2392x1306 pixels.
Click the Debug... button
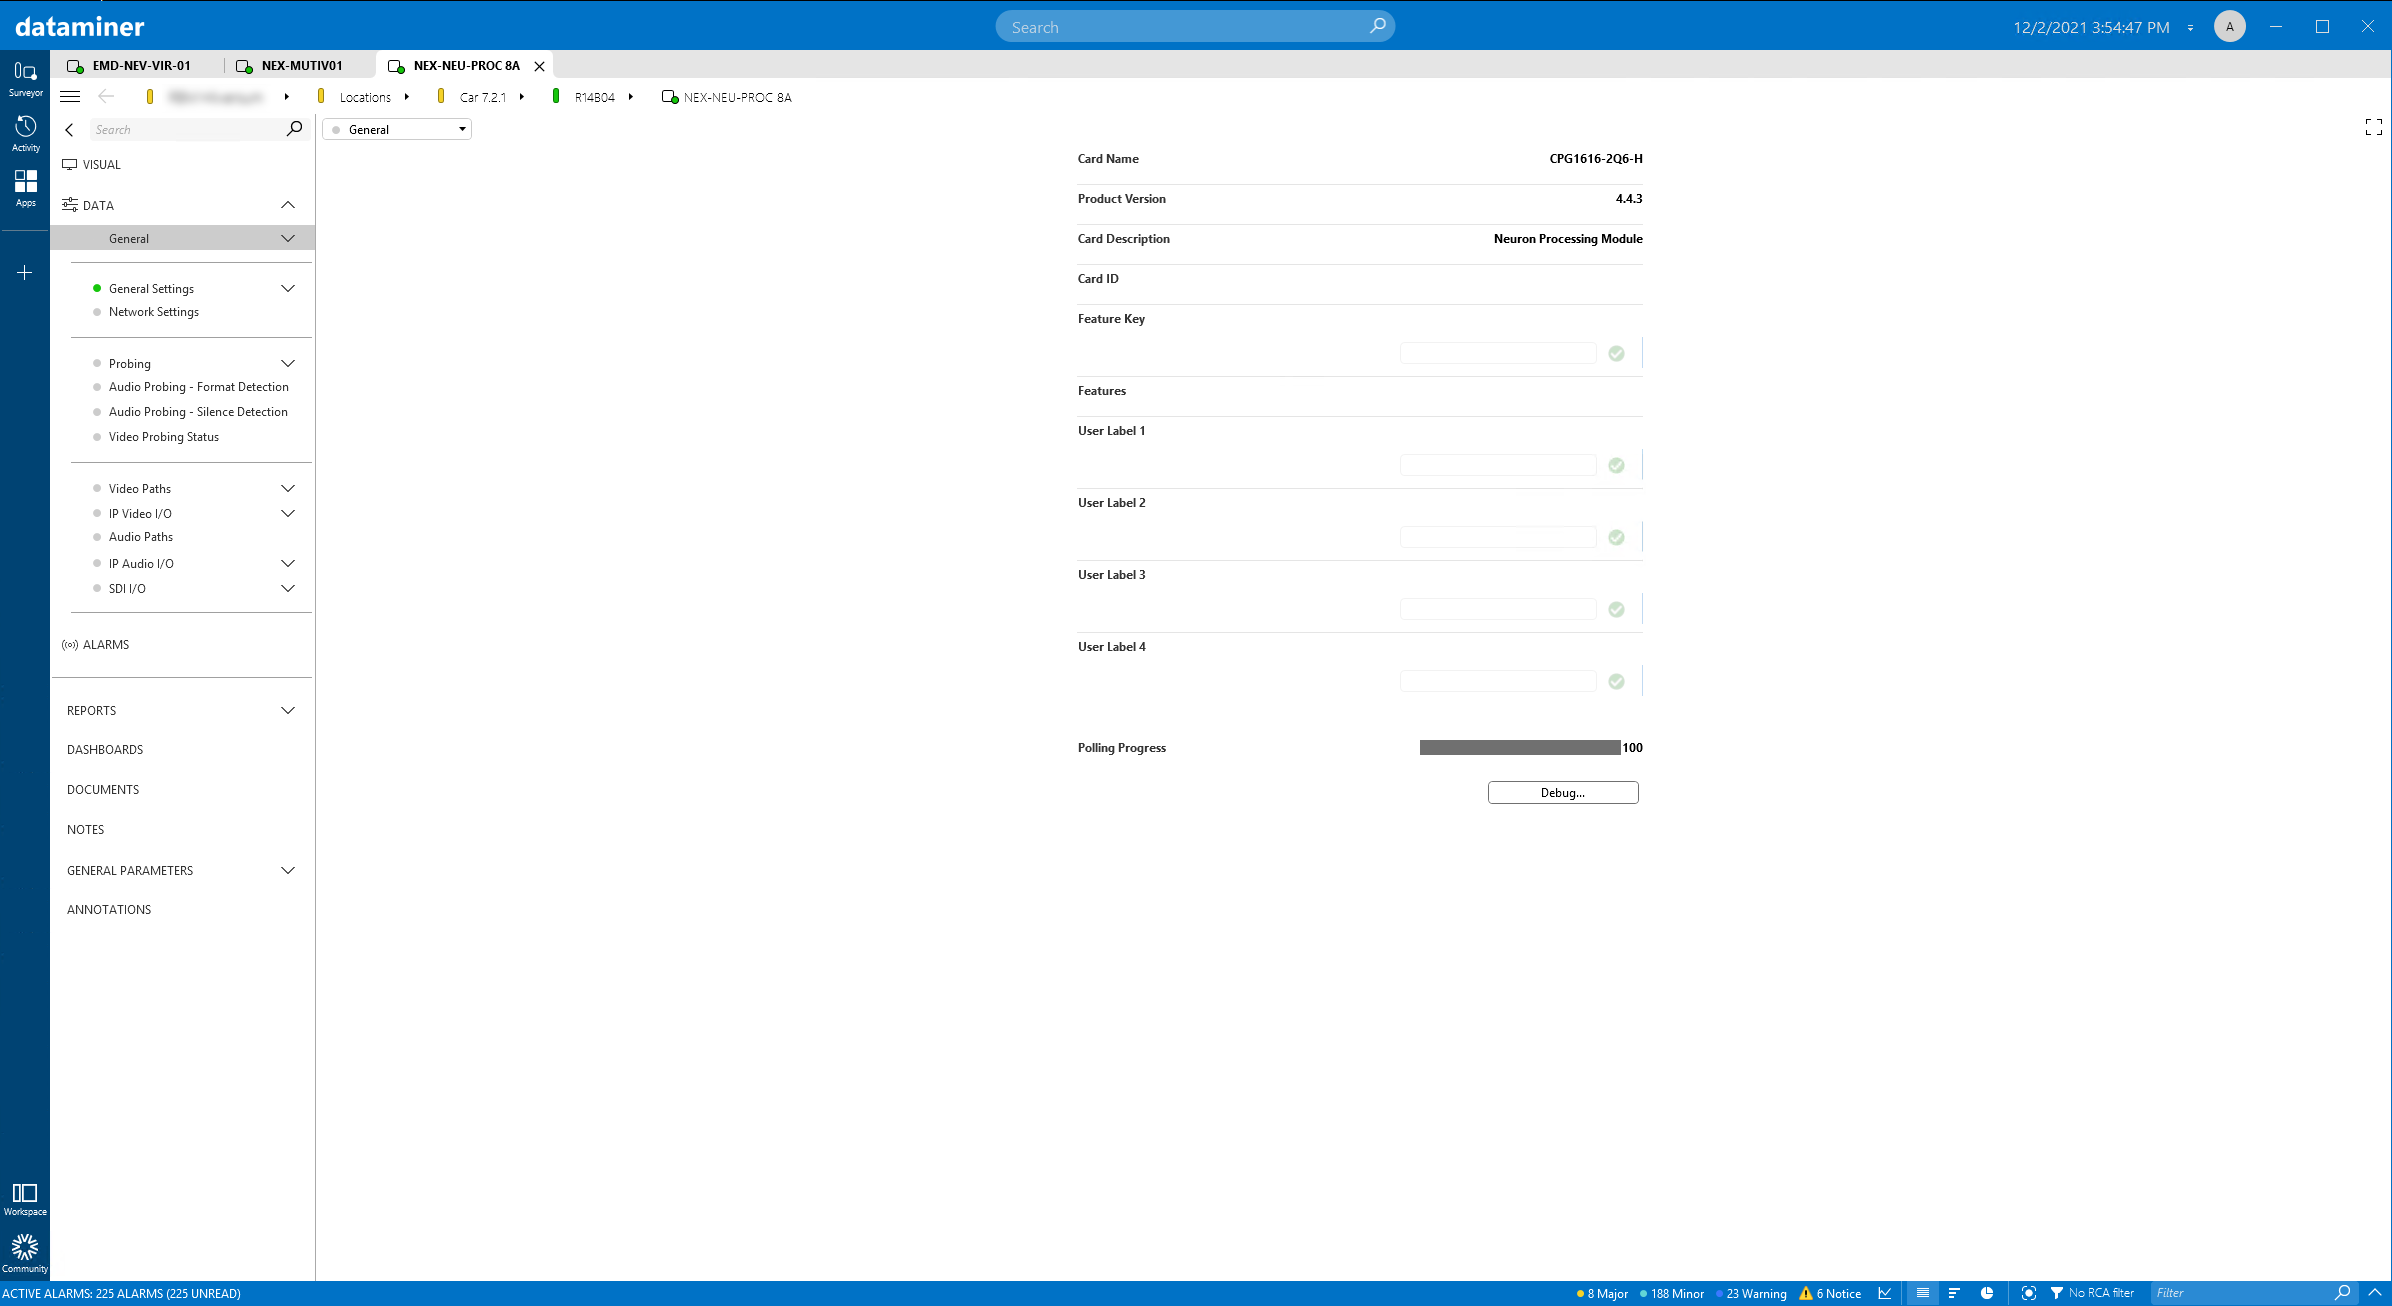[1563, 793]
